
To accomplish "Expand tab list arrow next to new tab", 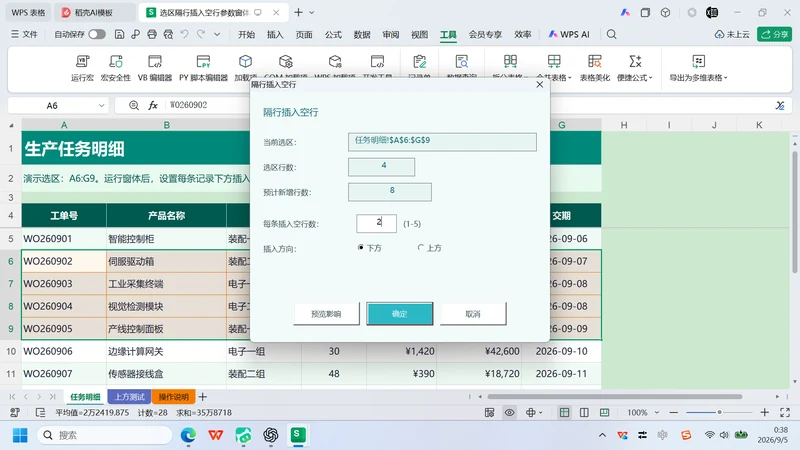I will click(x=312, y=12).
